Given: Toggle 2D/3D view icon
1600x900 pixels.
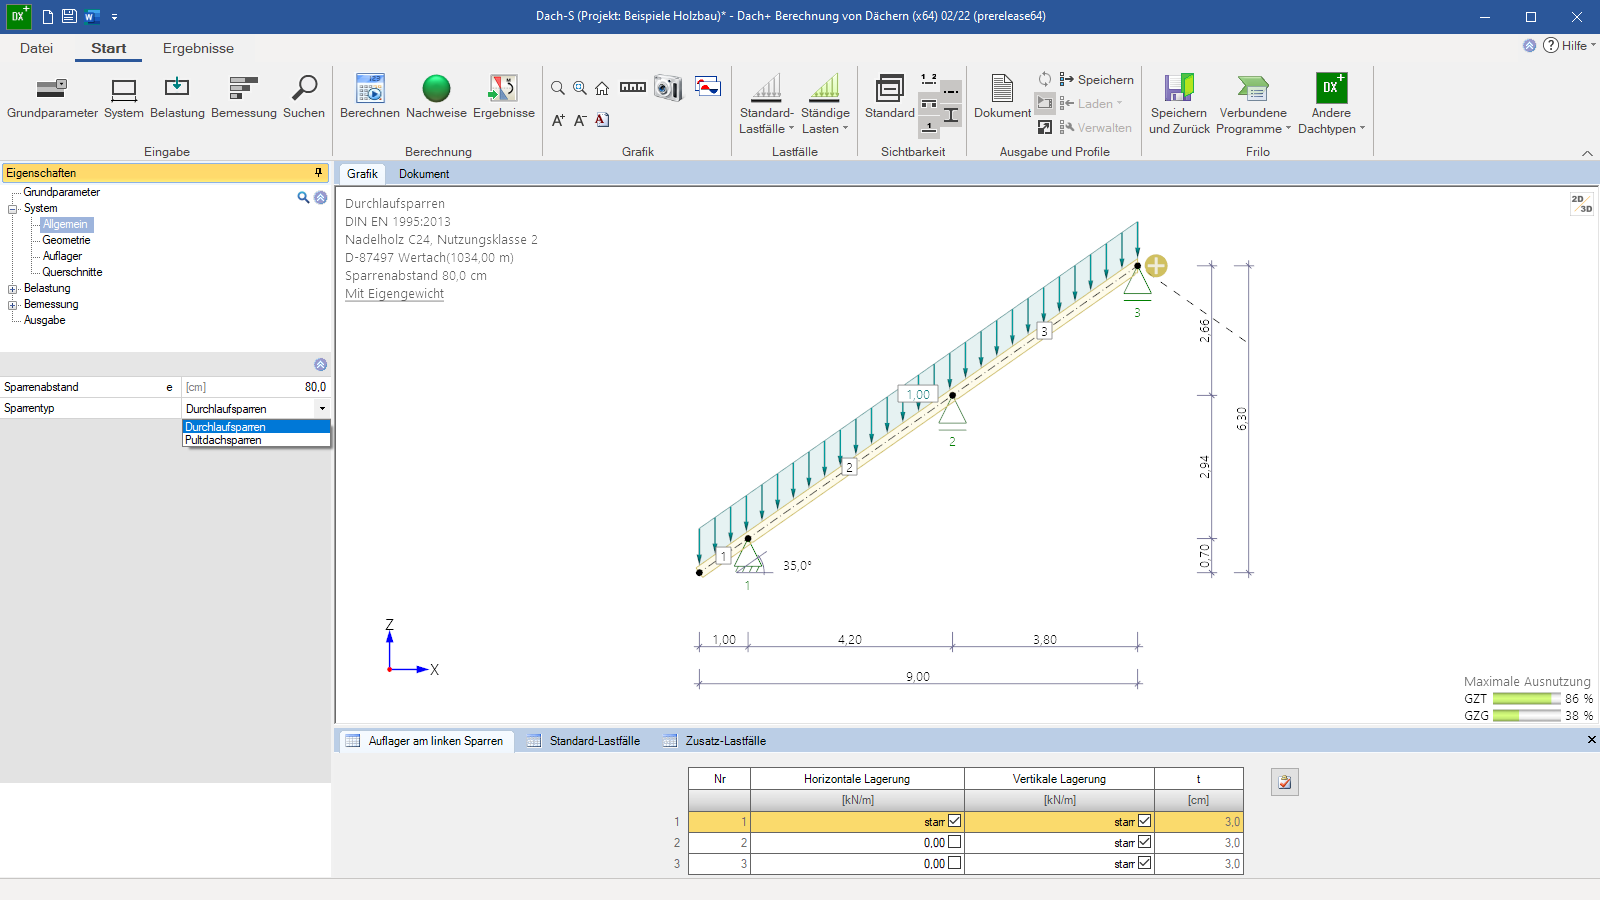Looking at the screenshot, I should coord(1582,204).
